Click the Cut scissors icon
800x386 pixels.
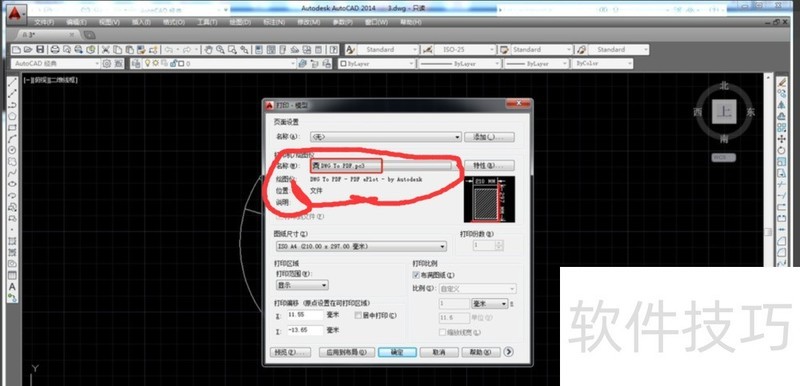(106, 49)
